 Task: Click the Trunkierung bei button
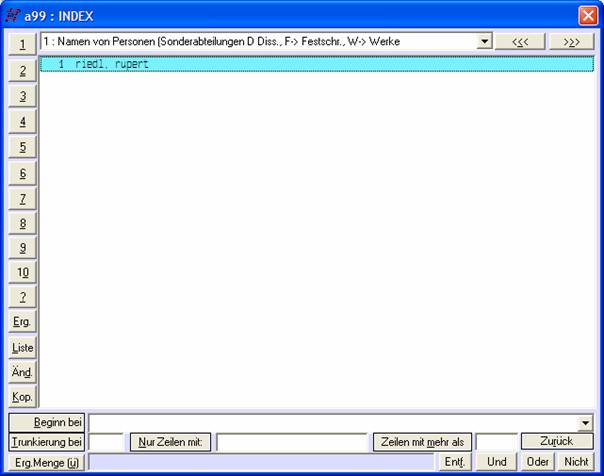[47, 442]
